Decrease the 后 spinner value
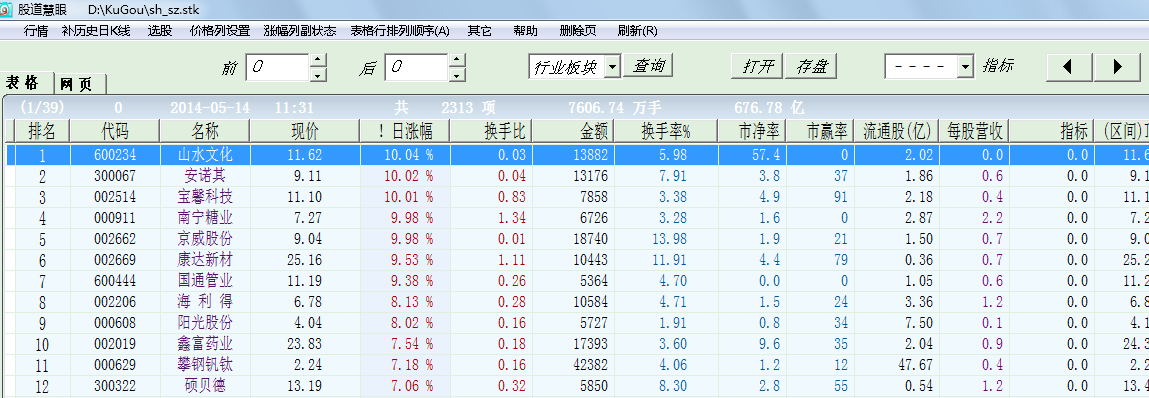This screenshot has width=1149, height=398. click(457, 74)
